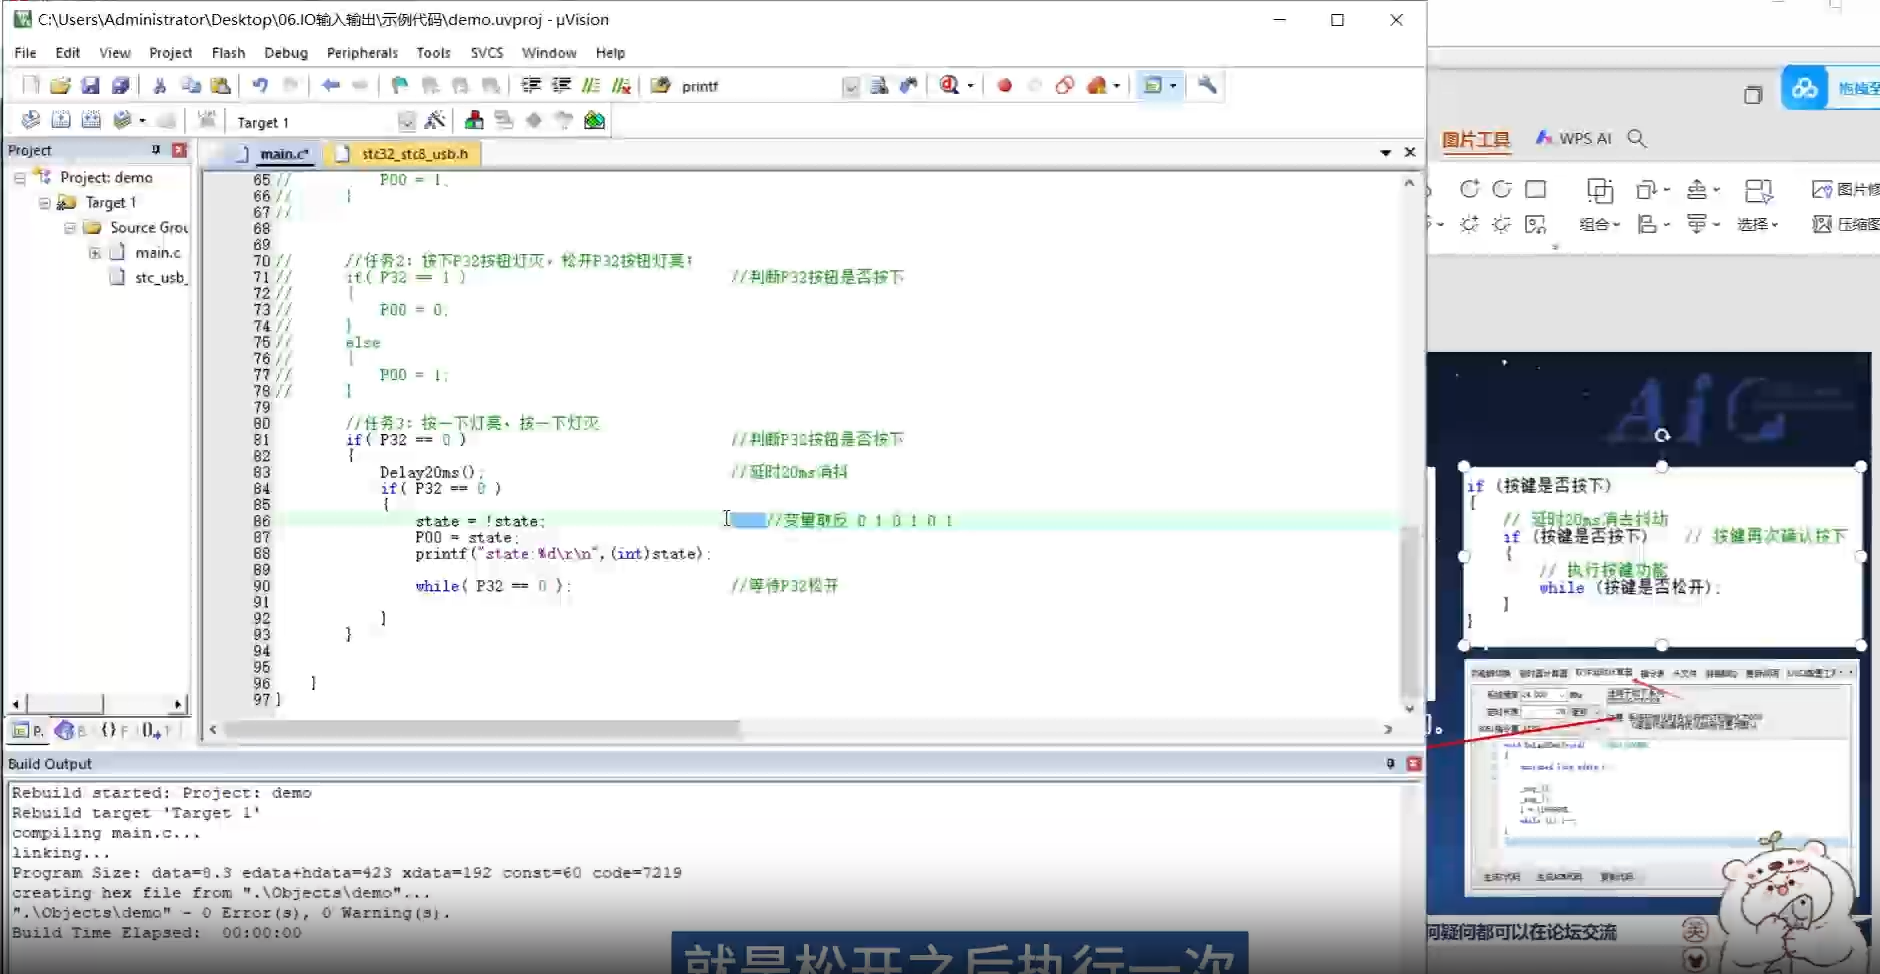Click the Manage Project Items colored blocks icon
This screenshot has height=974, width=1880.
click(x=474, y=121)
